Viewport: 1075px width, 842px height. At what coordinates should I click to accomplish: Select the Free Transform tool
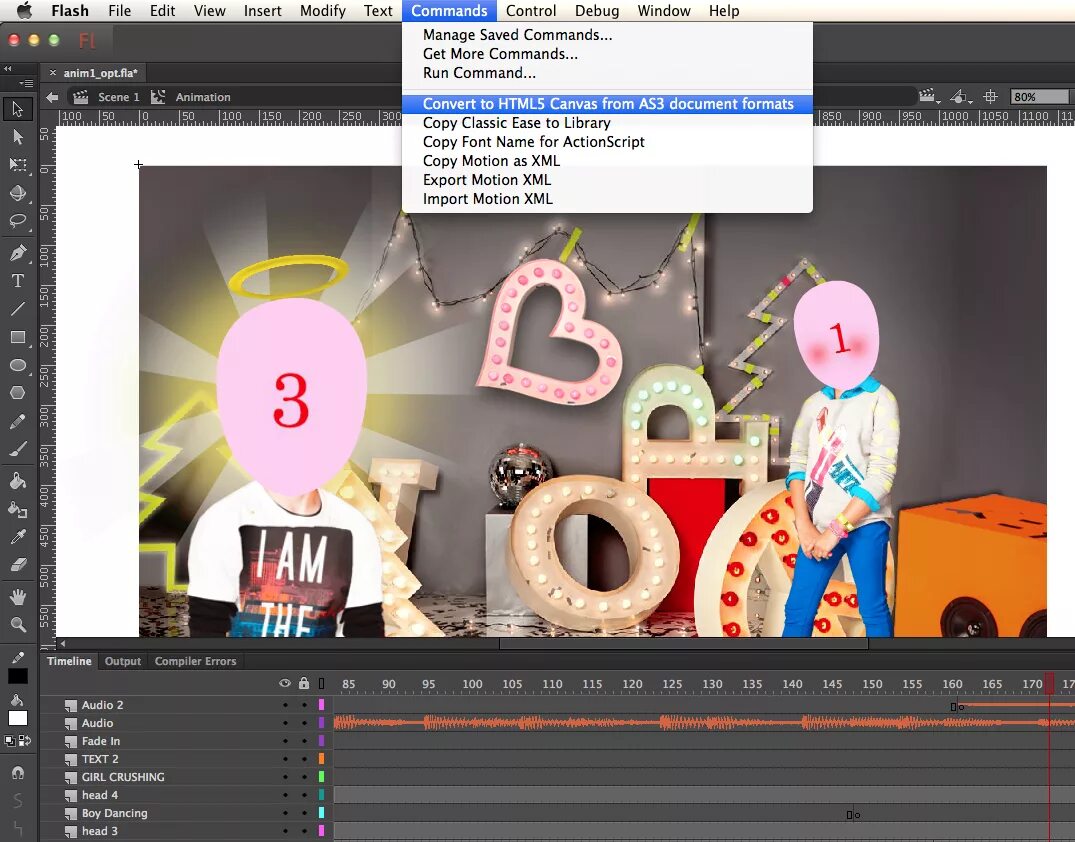coord(18,165)
